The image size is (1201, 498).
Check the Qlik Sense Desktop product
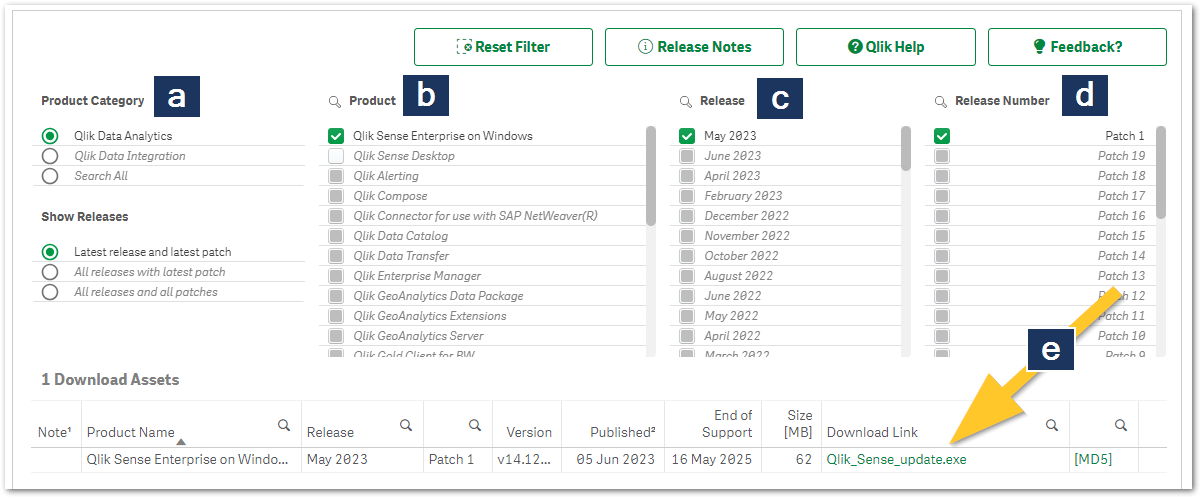coord(336,156)
